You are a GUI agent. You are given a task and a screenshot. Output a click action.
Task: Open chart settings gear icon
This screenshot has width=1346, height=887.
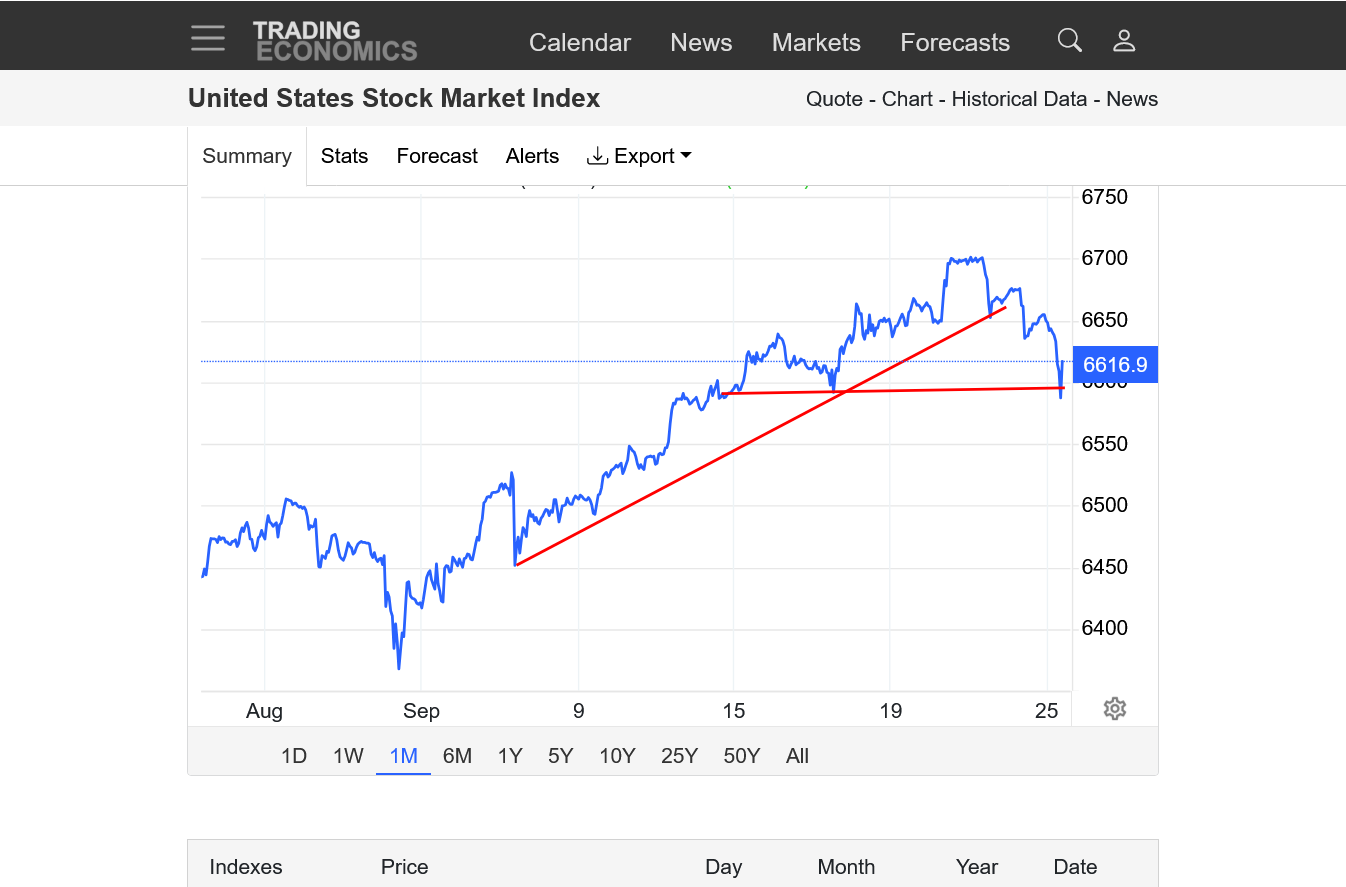pyautogui.click(x=1115, y=709)
